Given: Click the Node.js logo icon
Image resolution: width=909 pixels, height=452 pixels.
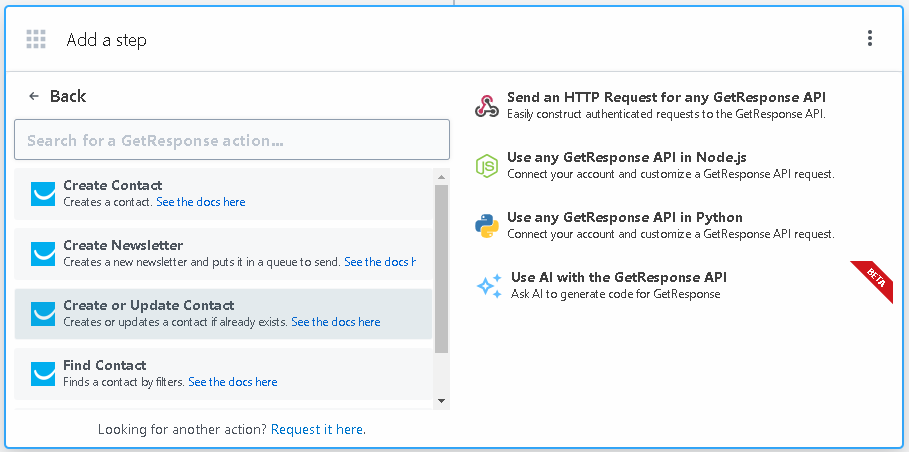Looking at the screenshot, I should [x=486, y=166].
